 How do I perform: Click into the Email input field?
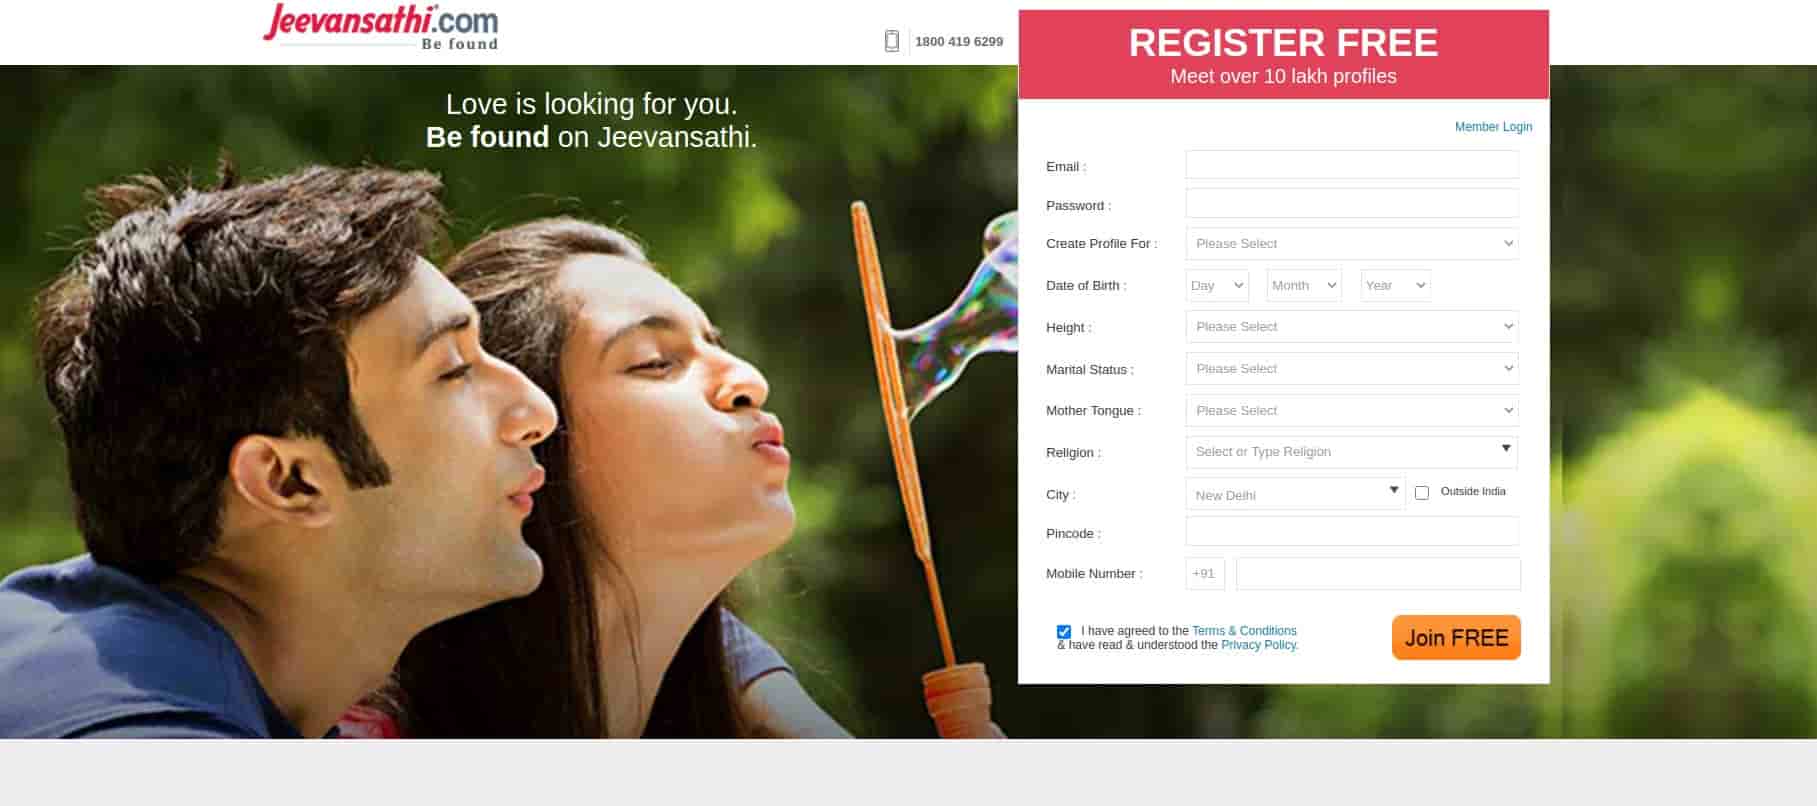tap(1351, 165)
